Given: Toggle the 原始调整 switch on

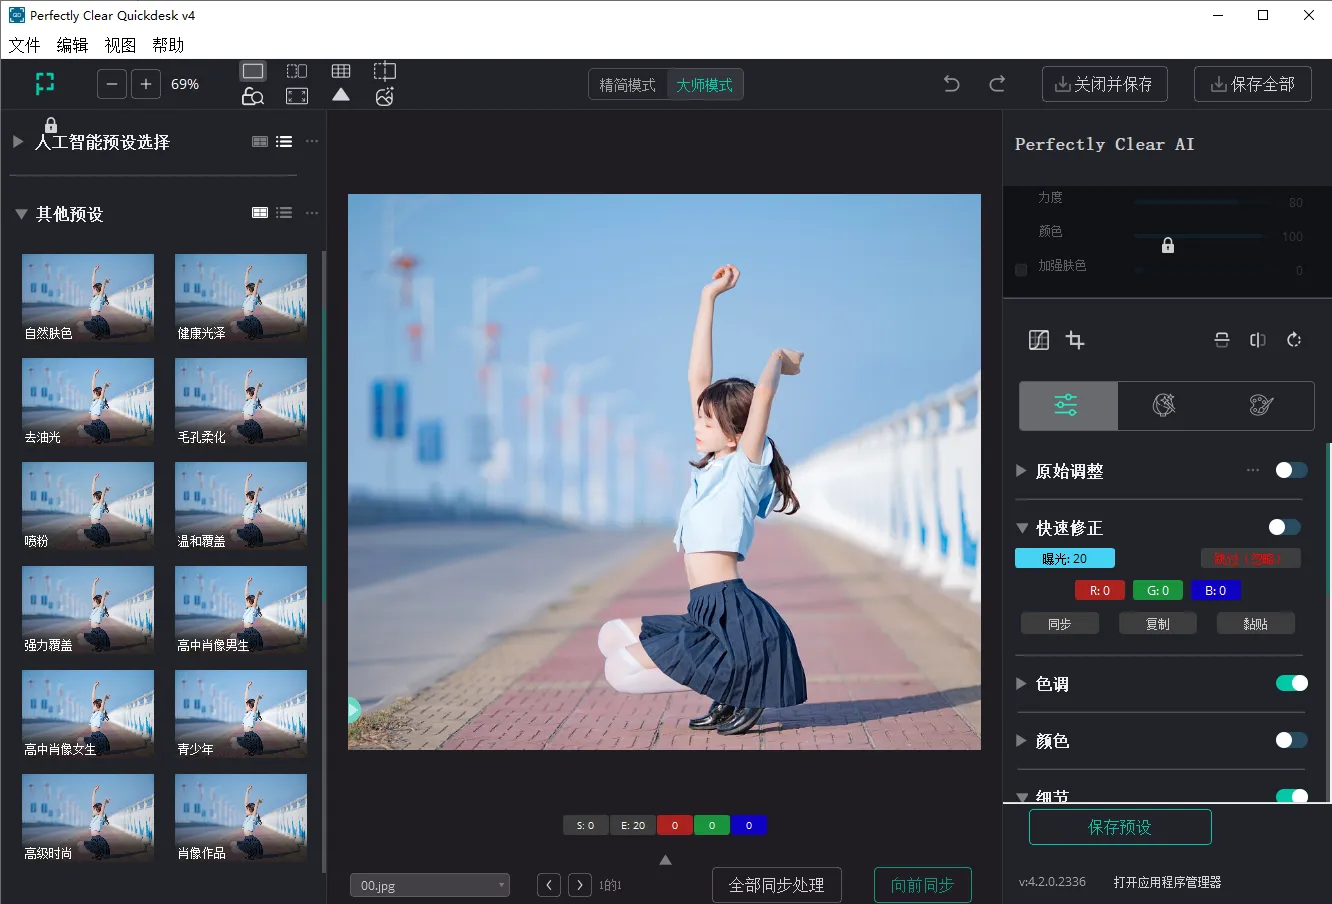Looking at the screenshot, I should pos(1290,470).
